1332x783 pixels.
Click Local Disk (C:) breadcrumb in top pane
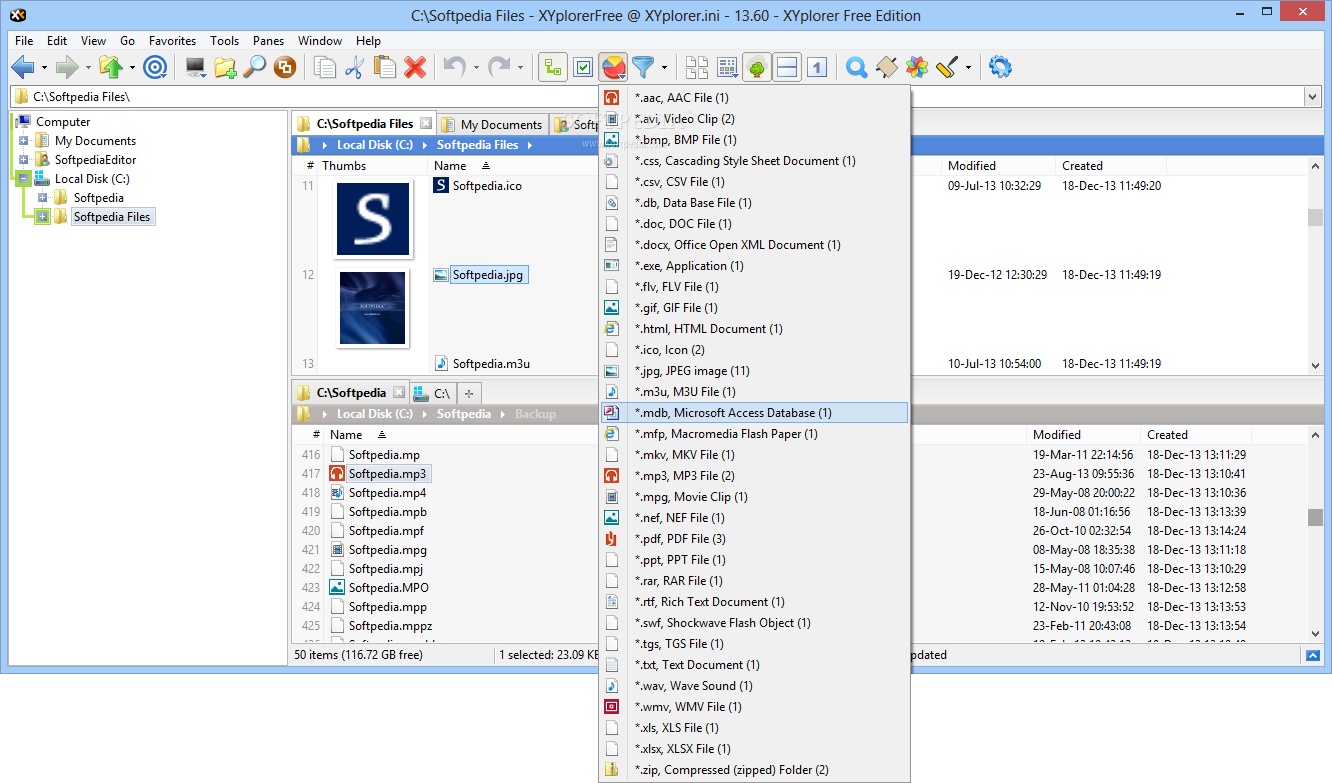pos(375,145)
